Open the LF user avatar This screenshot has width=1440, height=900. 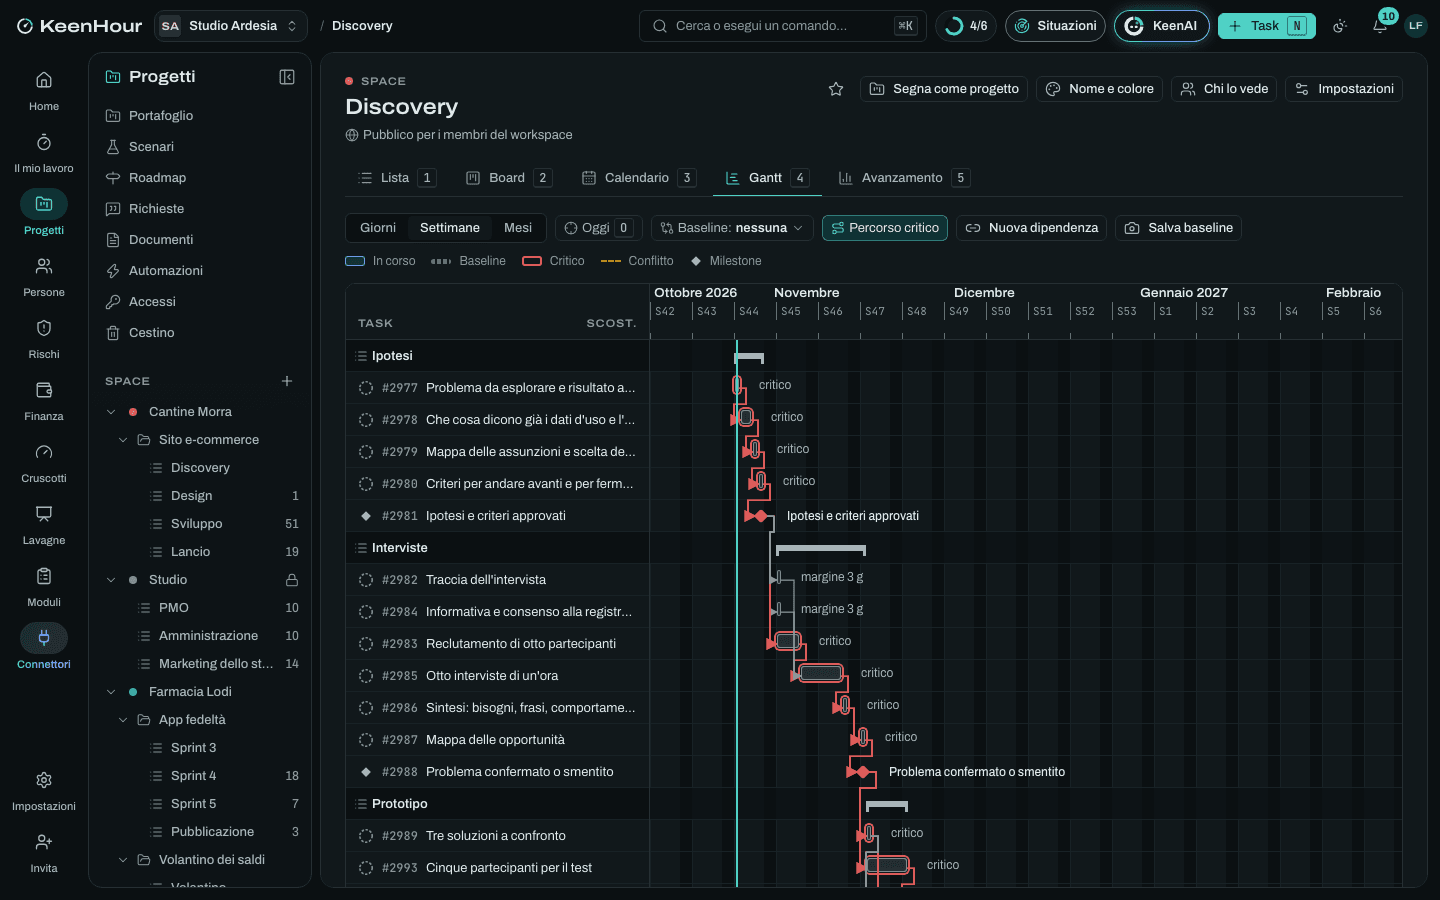point(1415,26)
